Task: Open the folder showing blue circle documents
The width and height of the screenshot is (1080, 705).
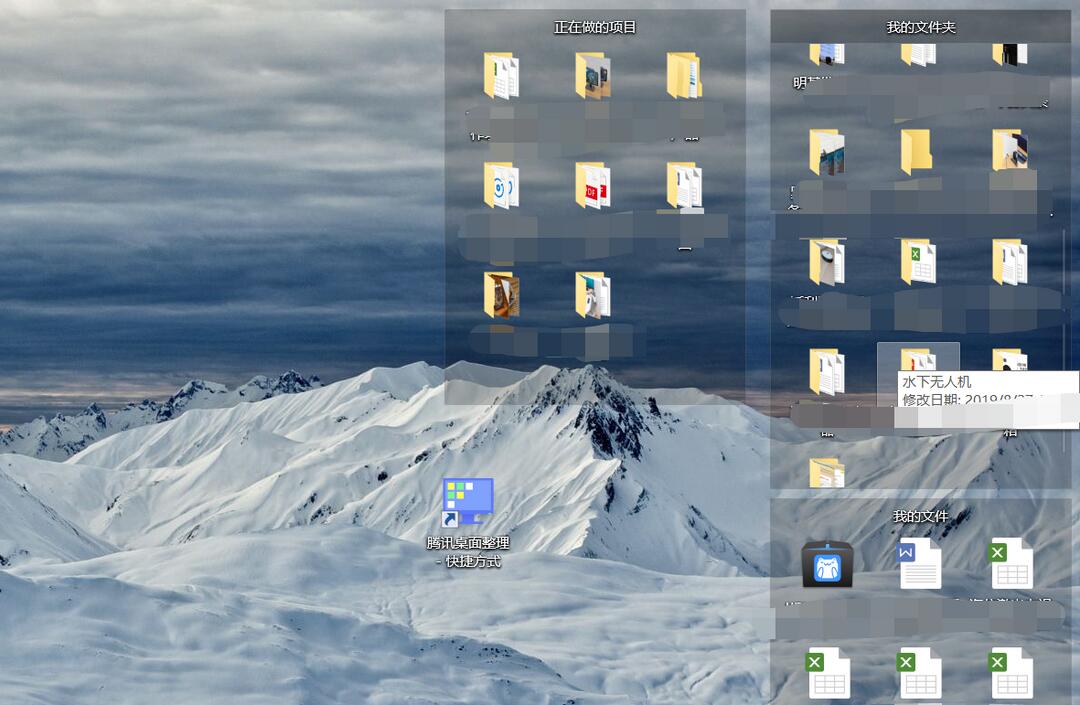Action: tap(501, 185)
